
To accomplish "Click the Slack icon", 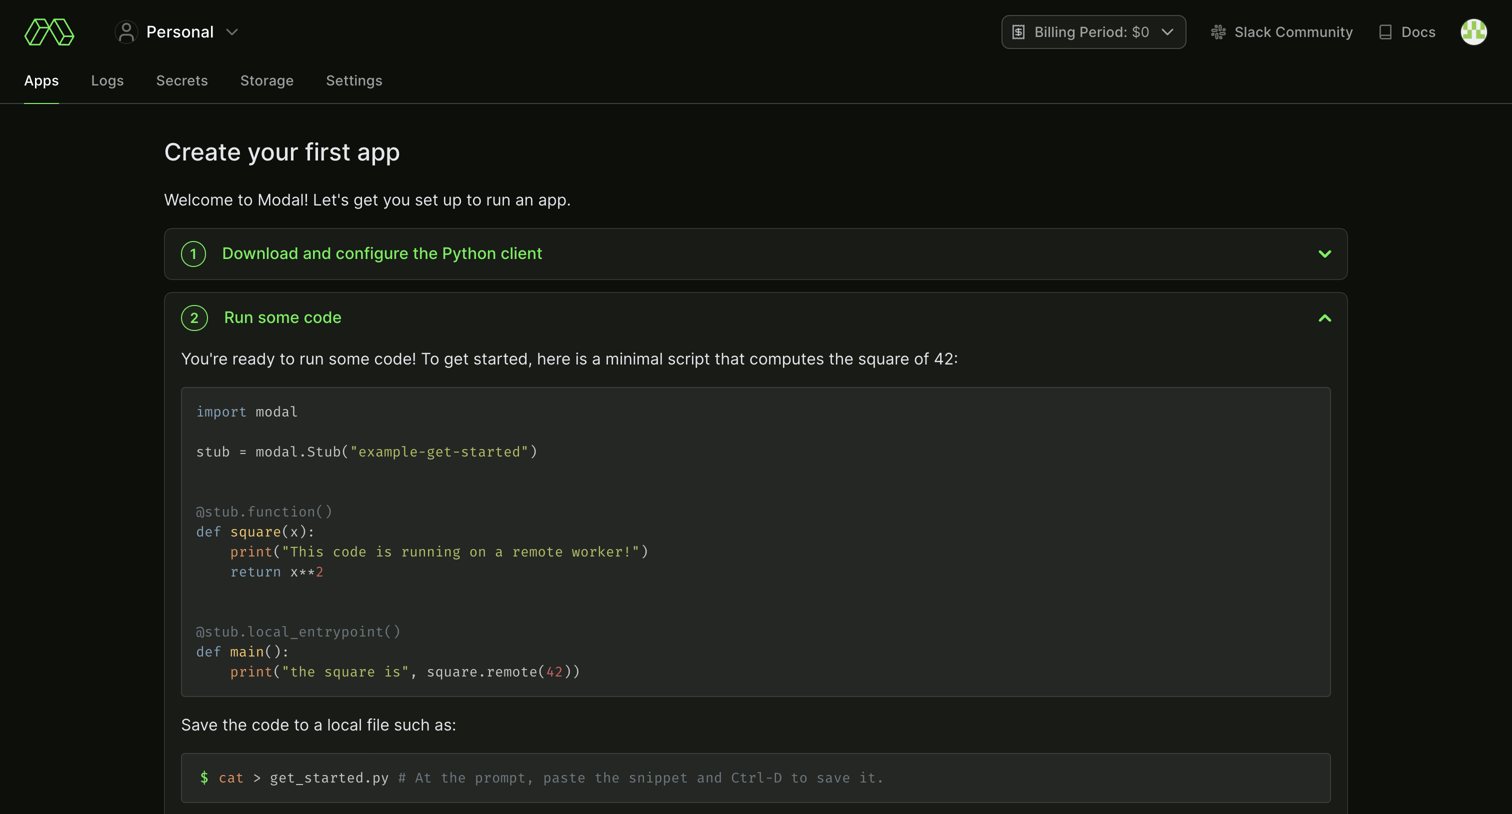I will (1218, 32).
